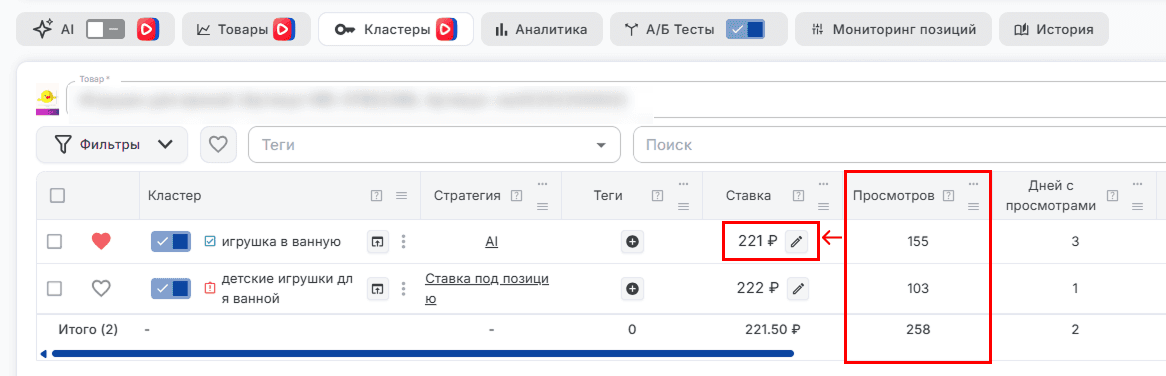
Task: Edit the 221 ₽ bid with pencil icon
Action: coord(796,241)
